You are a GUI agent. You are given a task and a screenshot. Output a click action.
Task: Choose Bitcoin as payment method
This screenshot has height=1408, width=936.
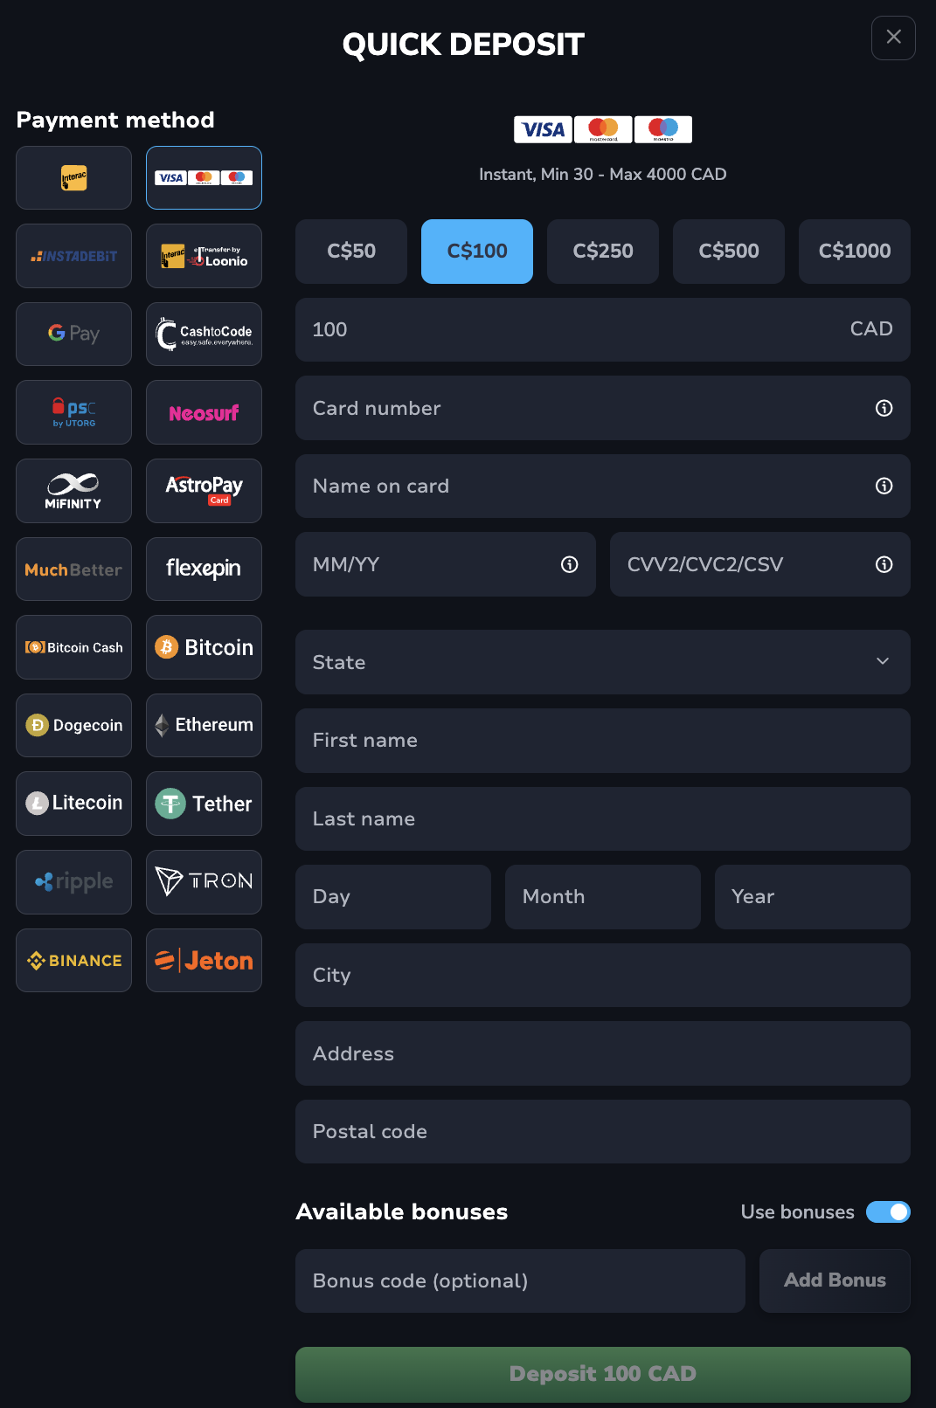204,647
